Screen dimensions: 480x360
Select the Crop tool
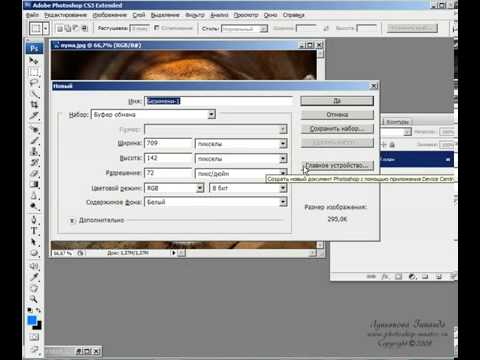click(x=34, y=105)
